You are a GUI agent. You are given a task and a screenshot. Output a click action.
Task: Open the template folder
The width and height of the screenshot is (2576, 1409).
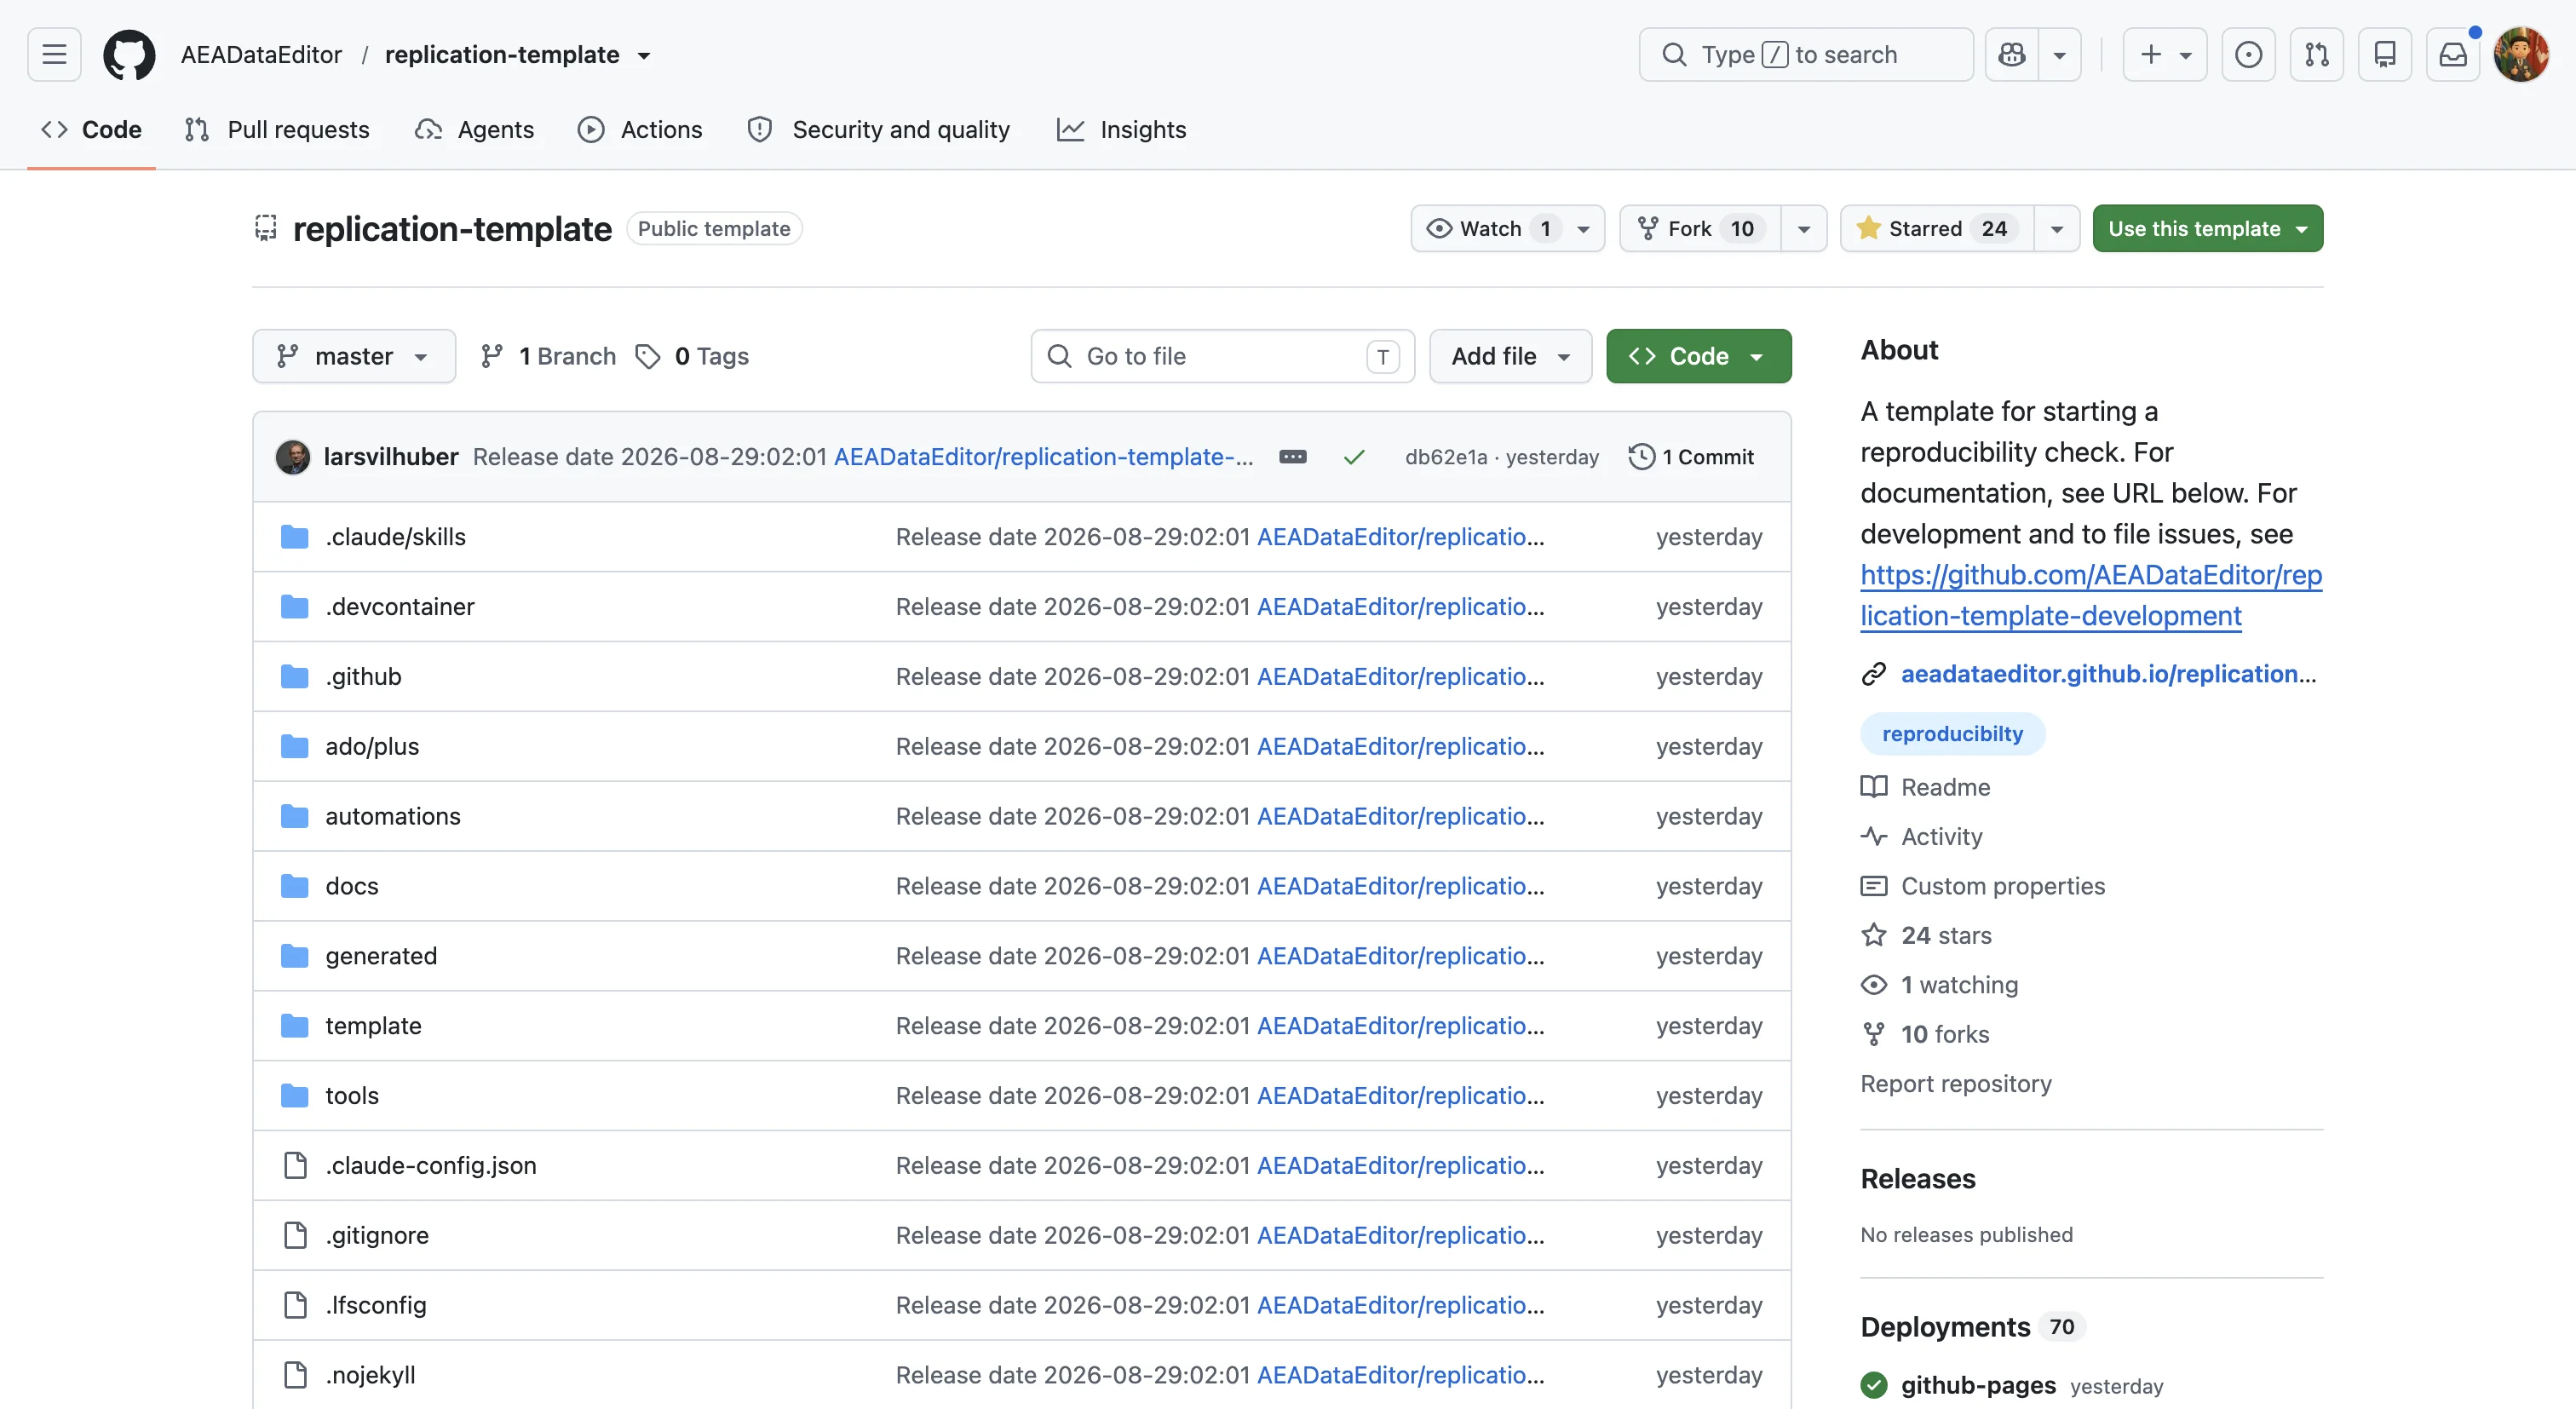pos(373,1027)
